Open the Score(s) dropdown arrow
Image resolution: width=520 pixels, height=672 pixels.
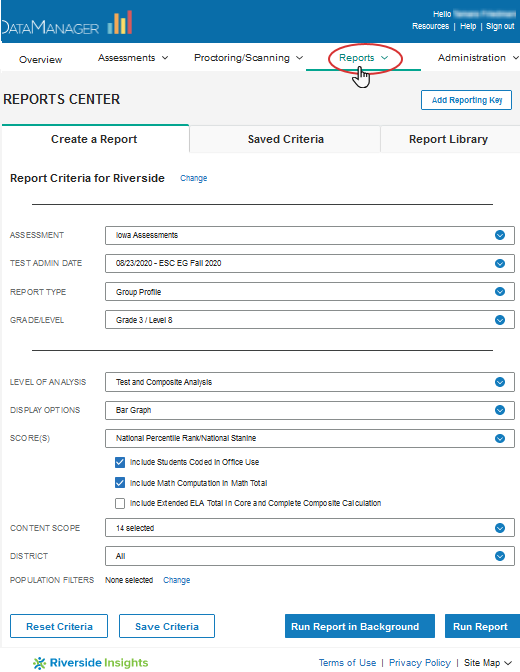(x=500, y=438)
